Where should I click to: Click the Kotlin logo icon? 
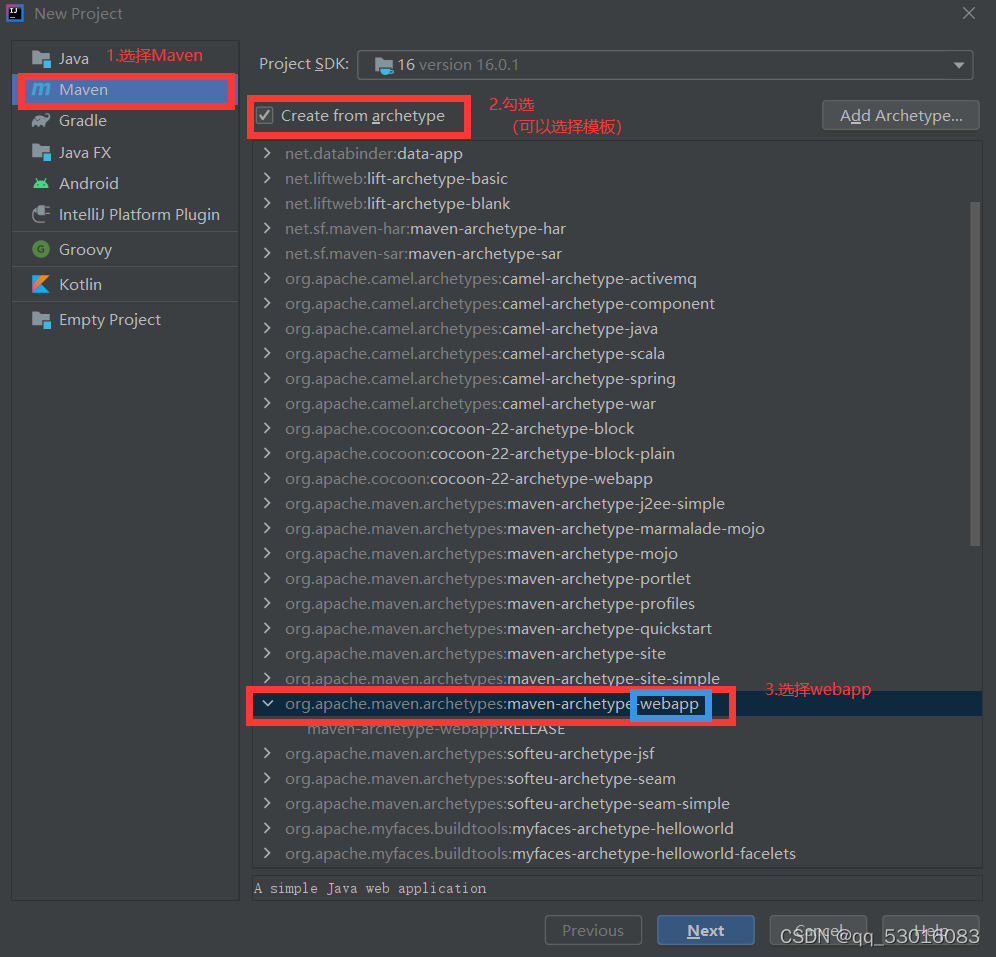pyautogui.click(x=41, y=284)
